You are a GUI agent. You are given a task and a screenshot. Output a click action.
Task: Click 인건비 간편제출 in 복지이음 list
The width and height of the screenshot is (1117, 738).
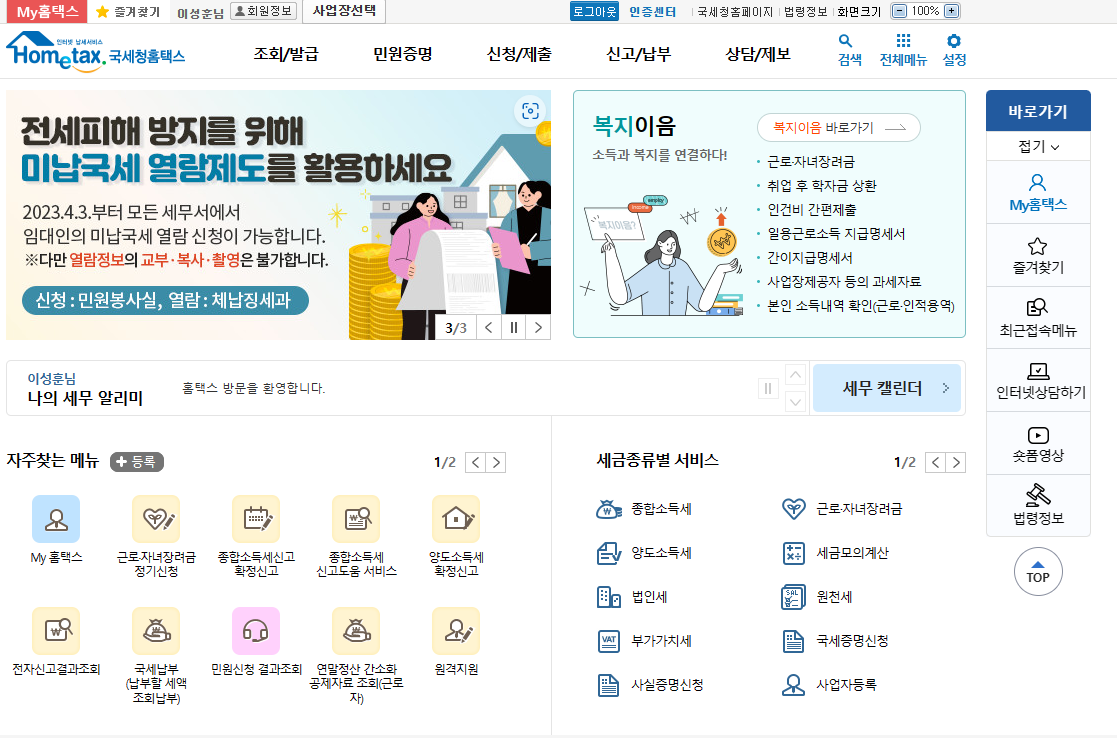point(811,209)
